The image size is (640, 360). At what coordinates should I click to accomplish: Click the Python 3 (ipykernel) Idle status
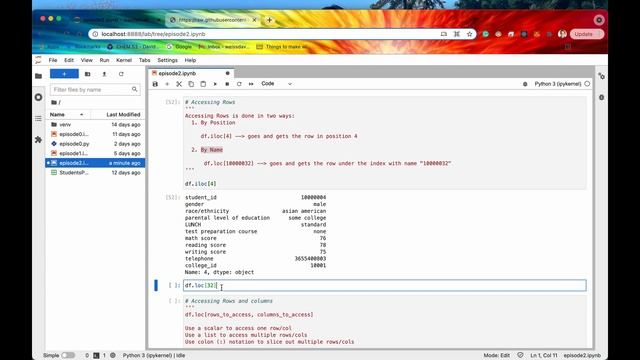coord(154,355)
